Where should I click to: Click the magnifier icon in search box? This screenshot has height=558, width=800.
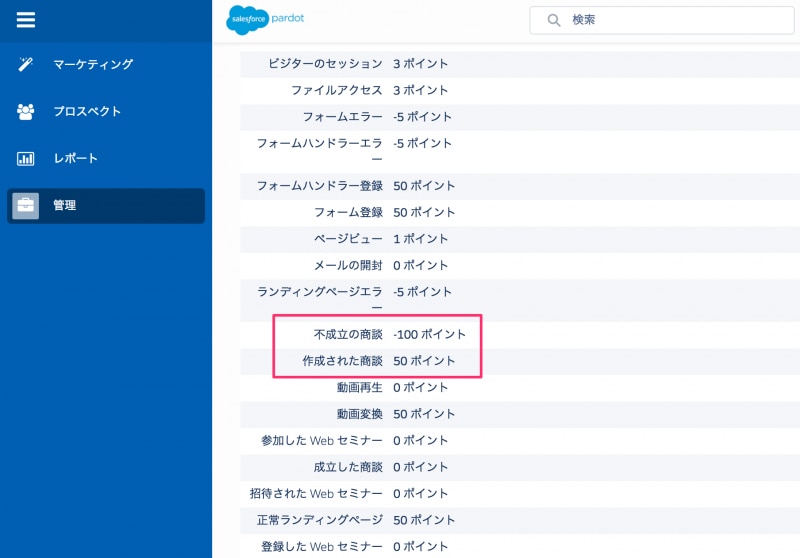[x=554, y=20]
